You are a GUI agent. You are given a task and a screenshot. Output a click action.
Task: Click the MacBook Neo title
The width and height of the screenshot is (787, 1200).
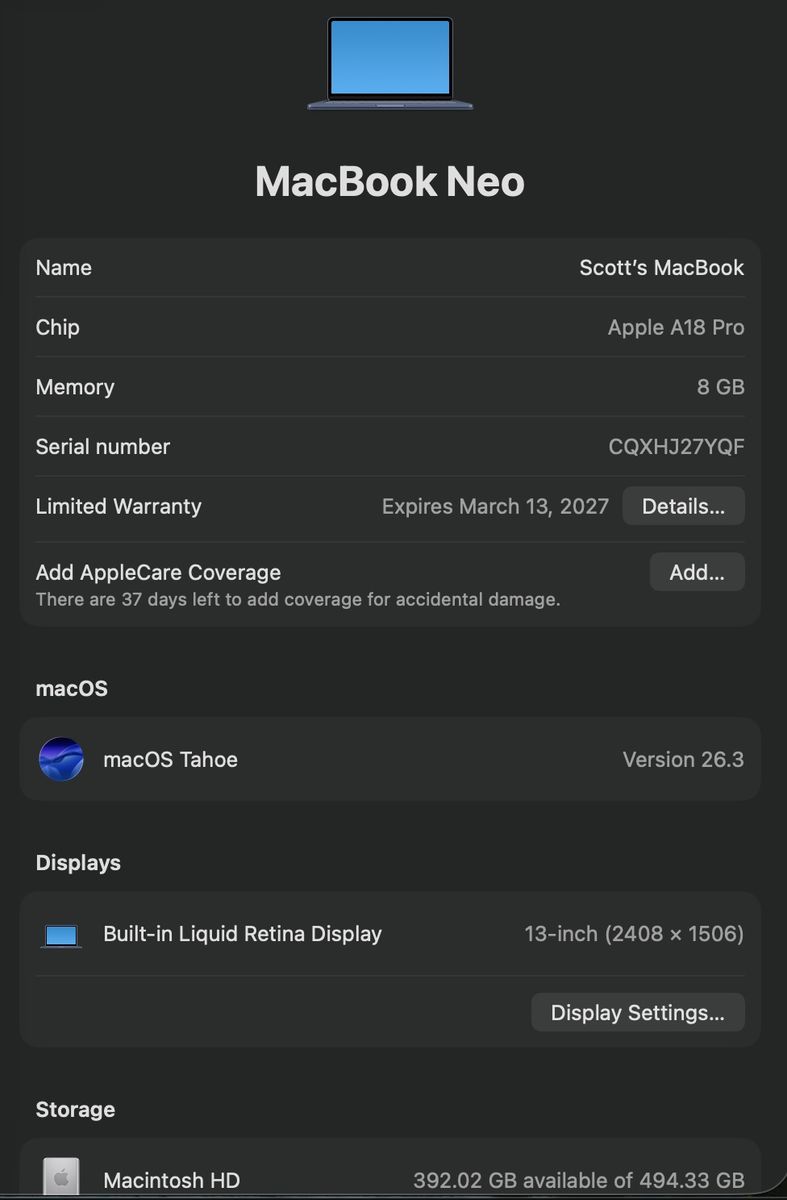(390, 182)
